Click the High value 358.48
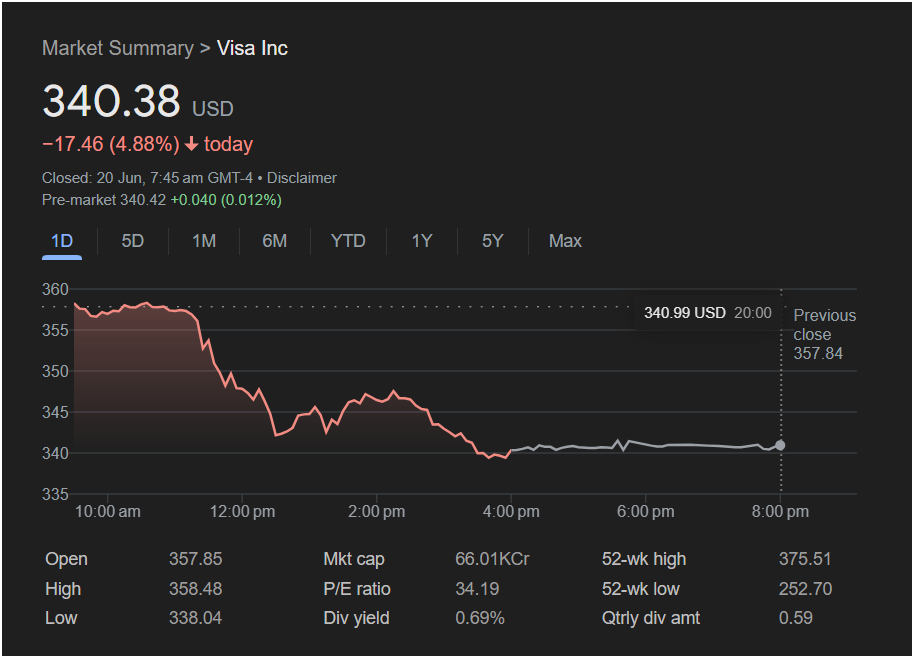The height and width of the screenshot is (658, 914). coord(195,589)
